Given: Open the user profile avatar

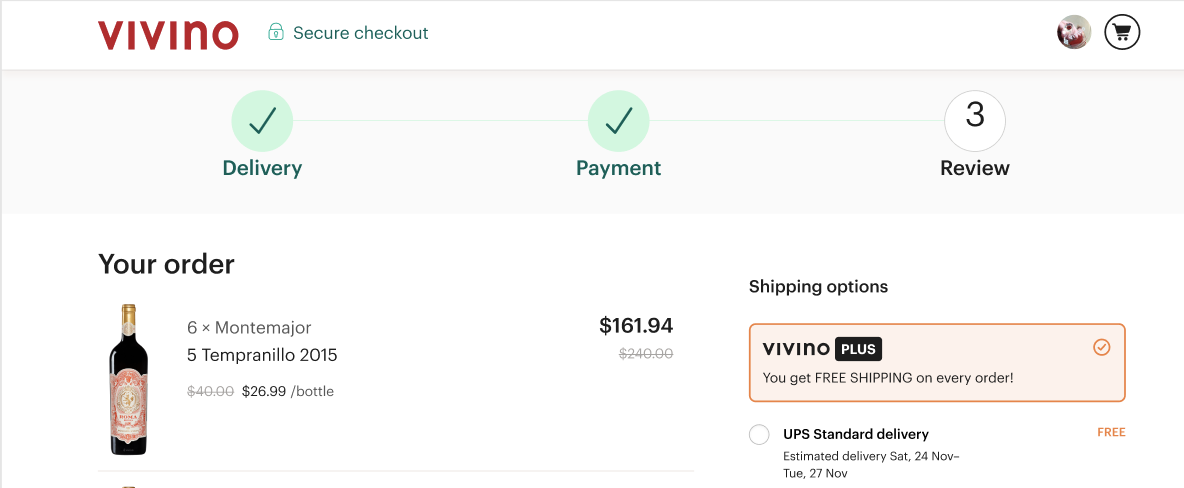Looking at the screenshot, I should coord(1074,33).
